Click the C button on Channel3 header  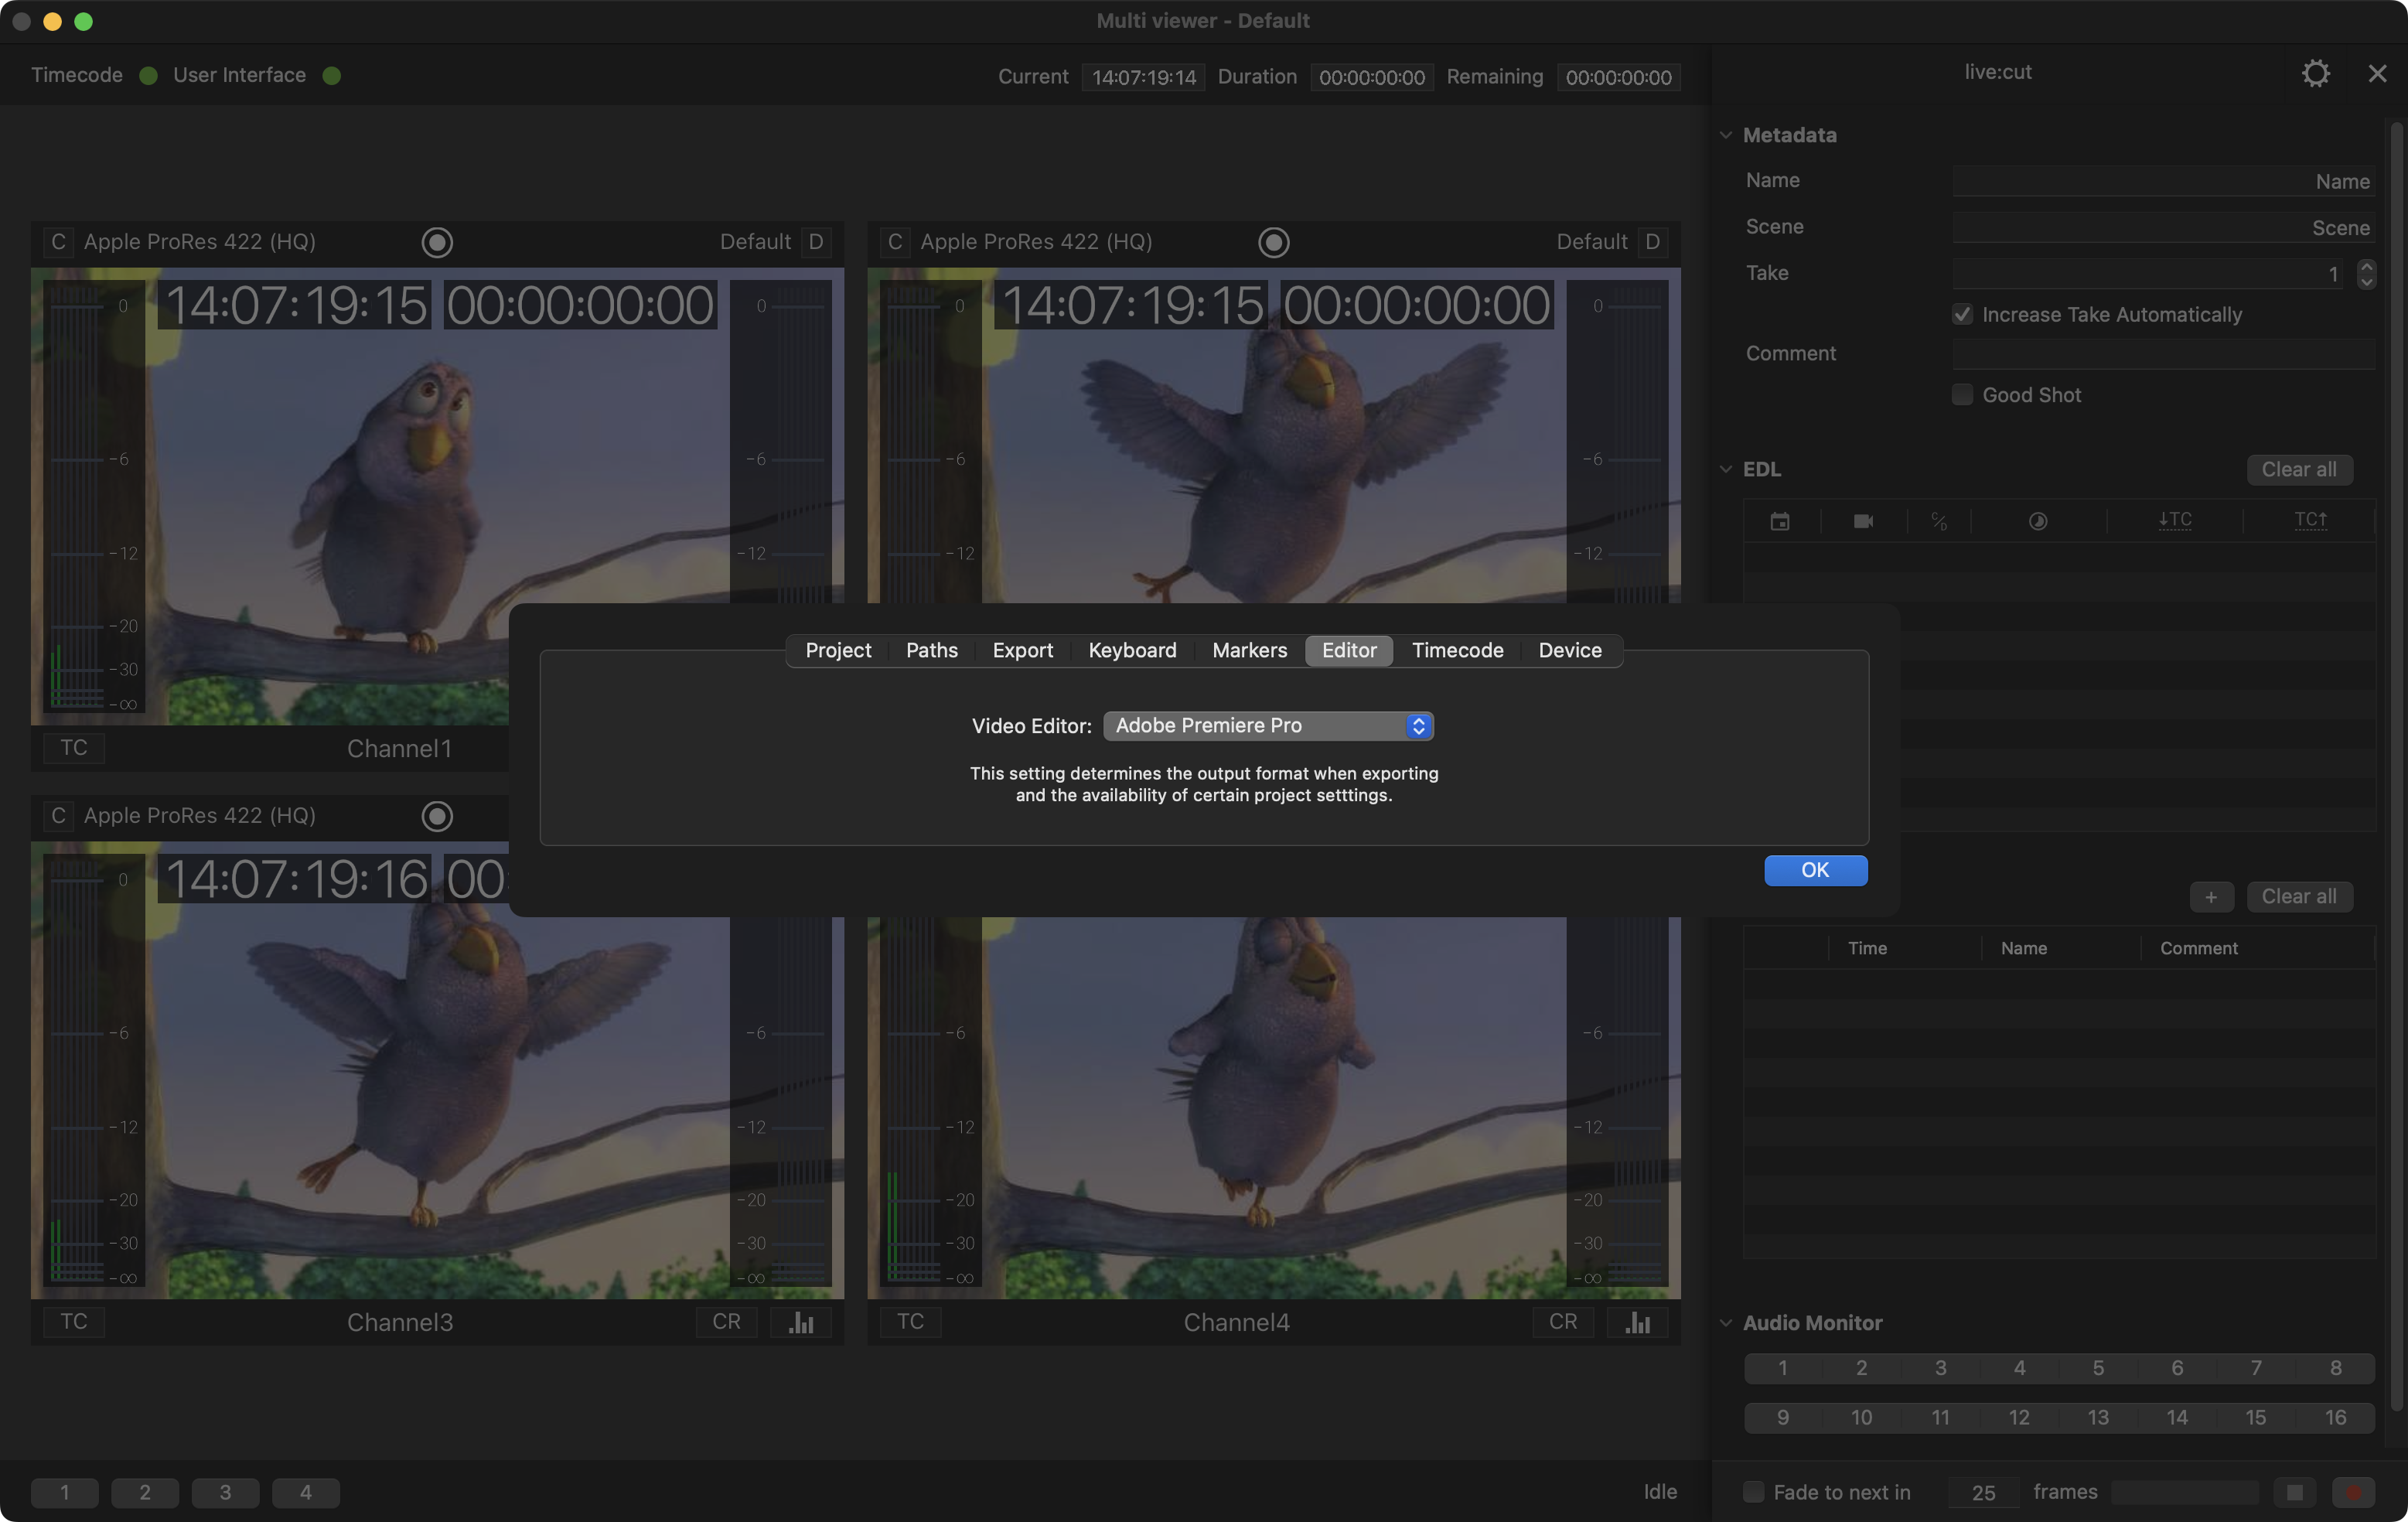click(x=58, y=816)
